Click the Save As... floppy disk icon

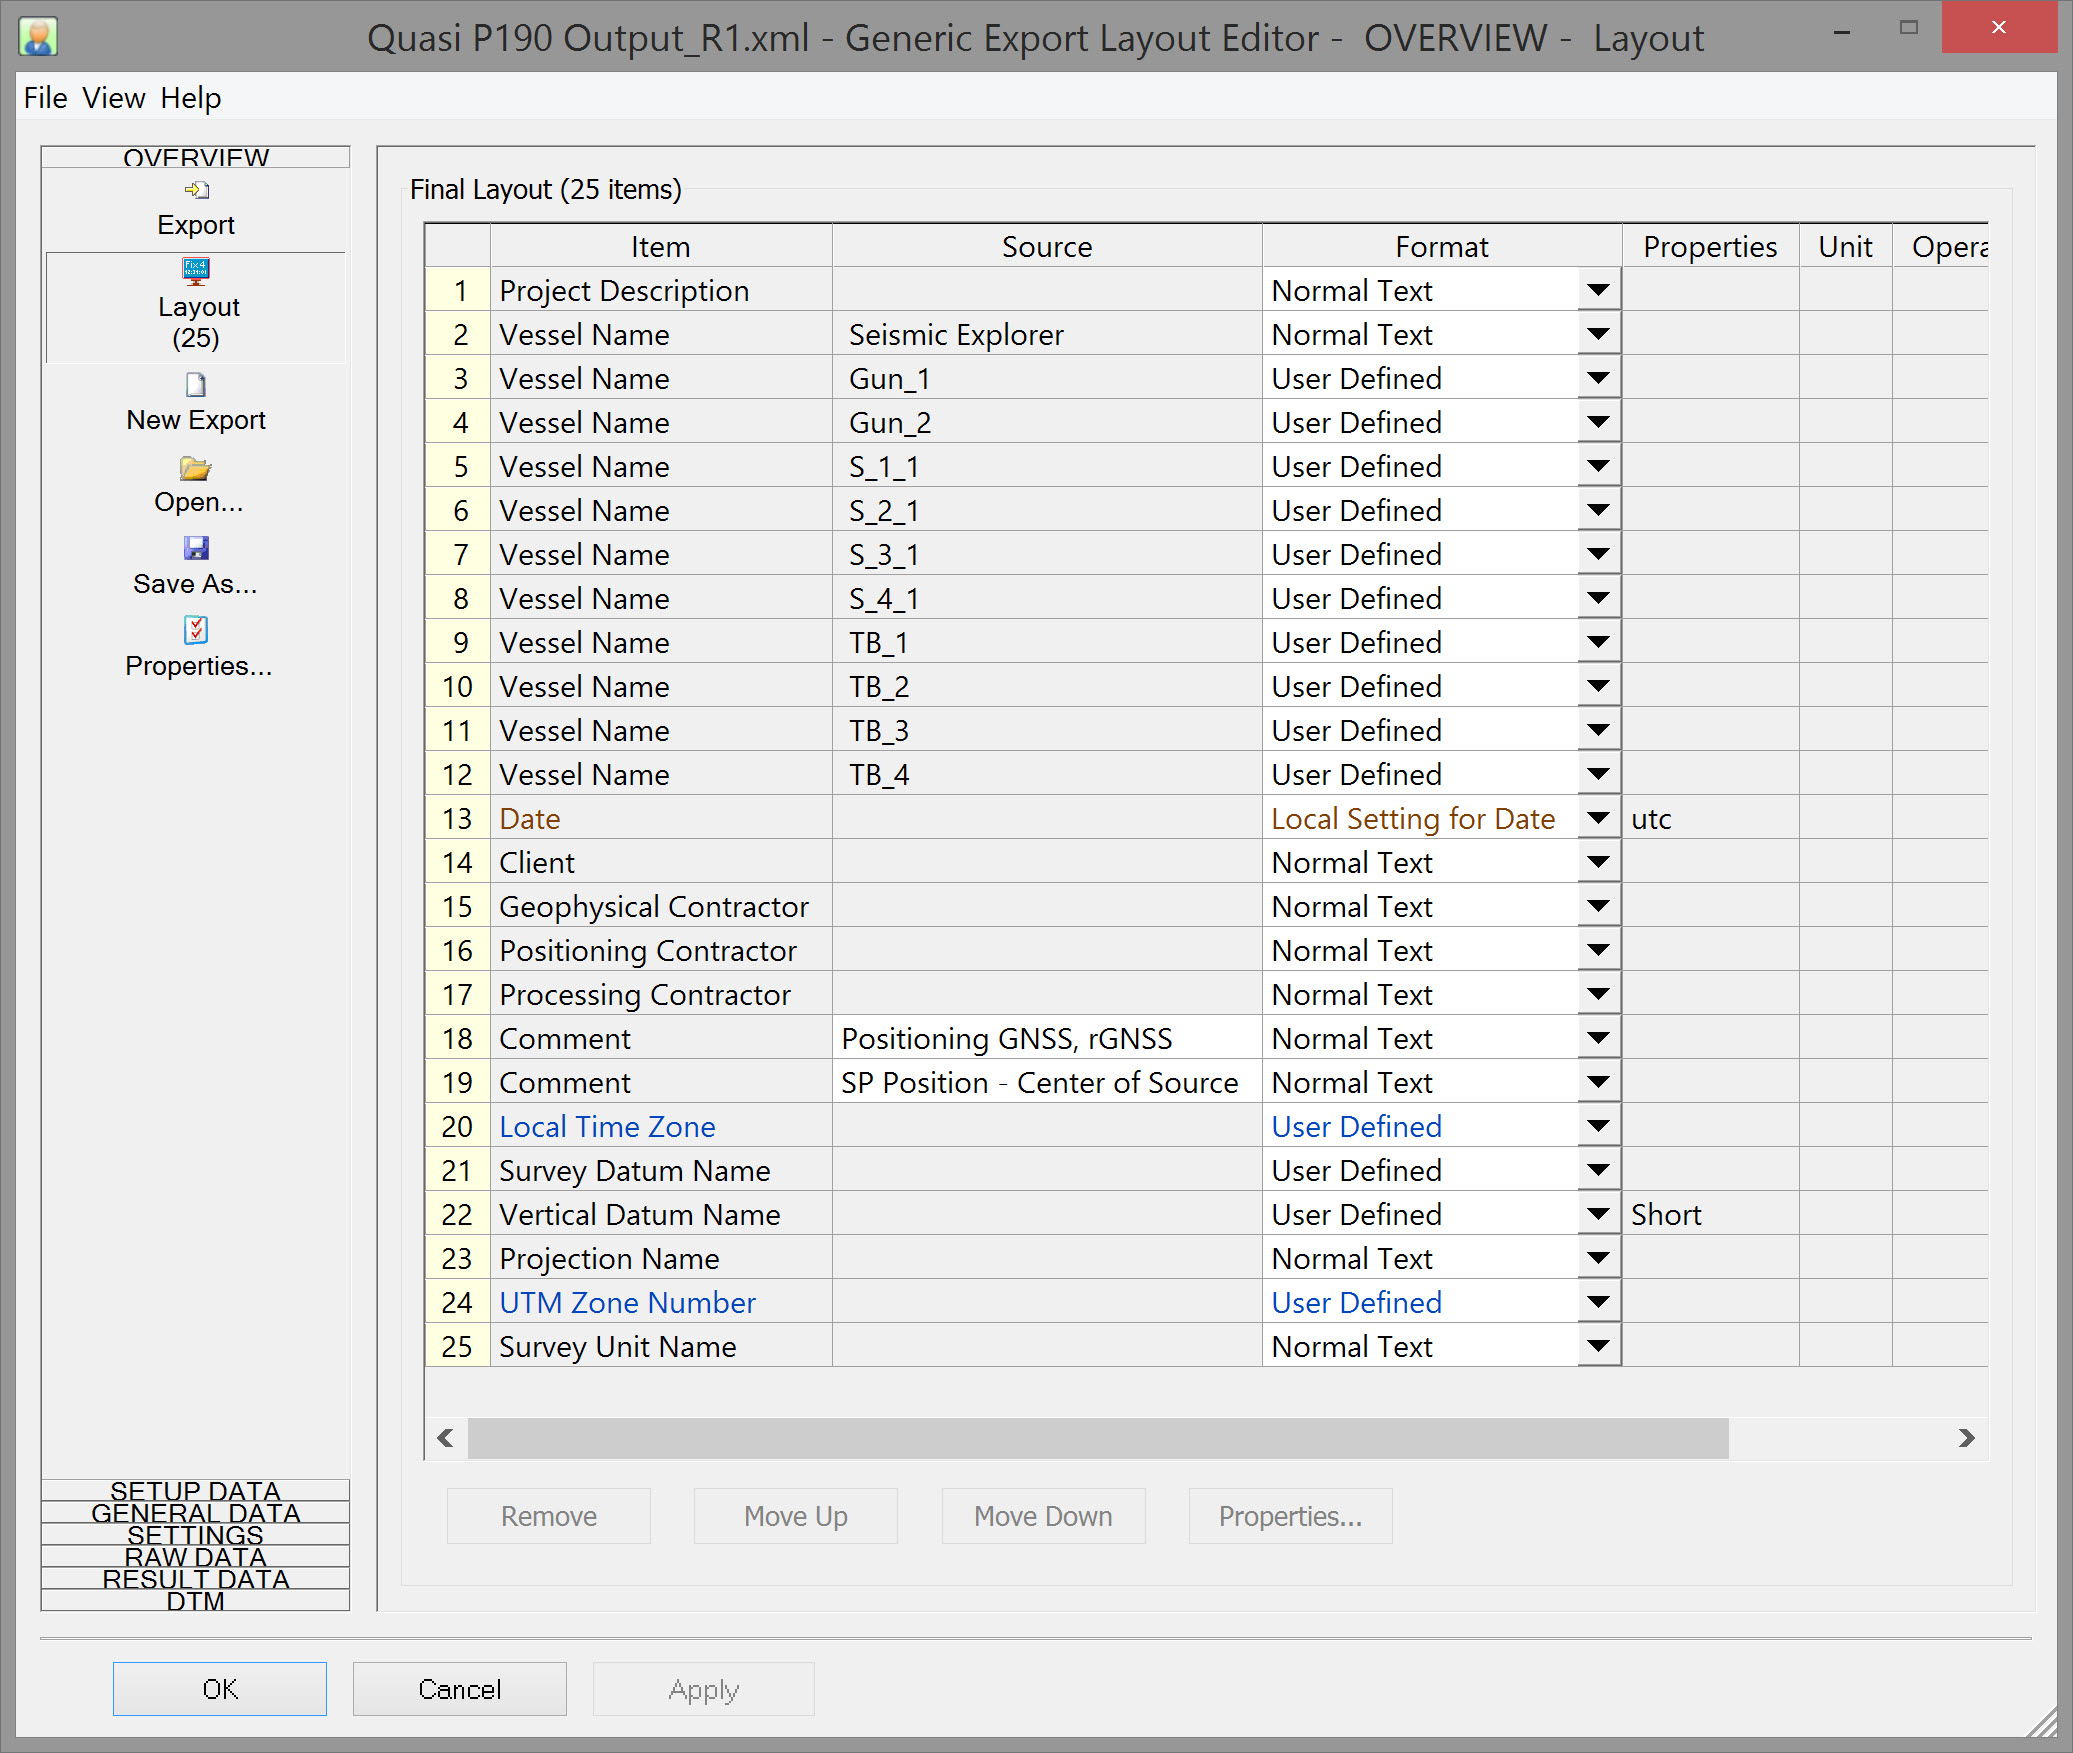(x=196, y=548)
